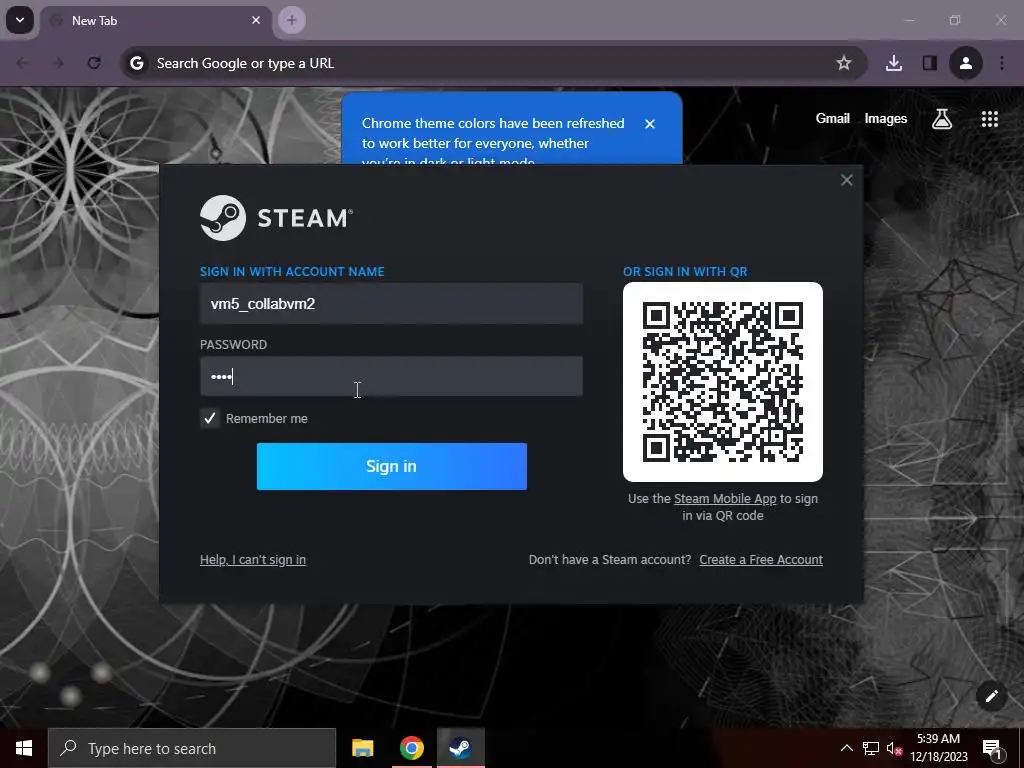Go back with the Chrome back arrow
Image resolution: width=1024 pixels, height=768 pixels.
pyautogui.click(x=22, y=63)
